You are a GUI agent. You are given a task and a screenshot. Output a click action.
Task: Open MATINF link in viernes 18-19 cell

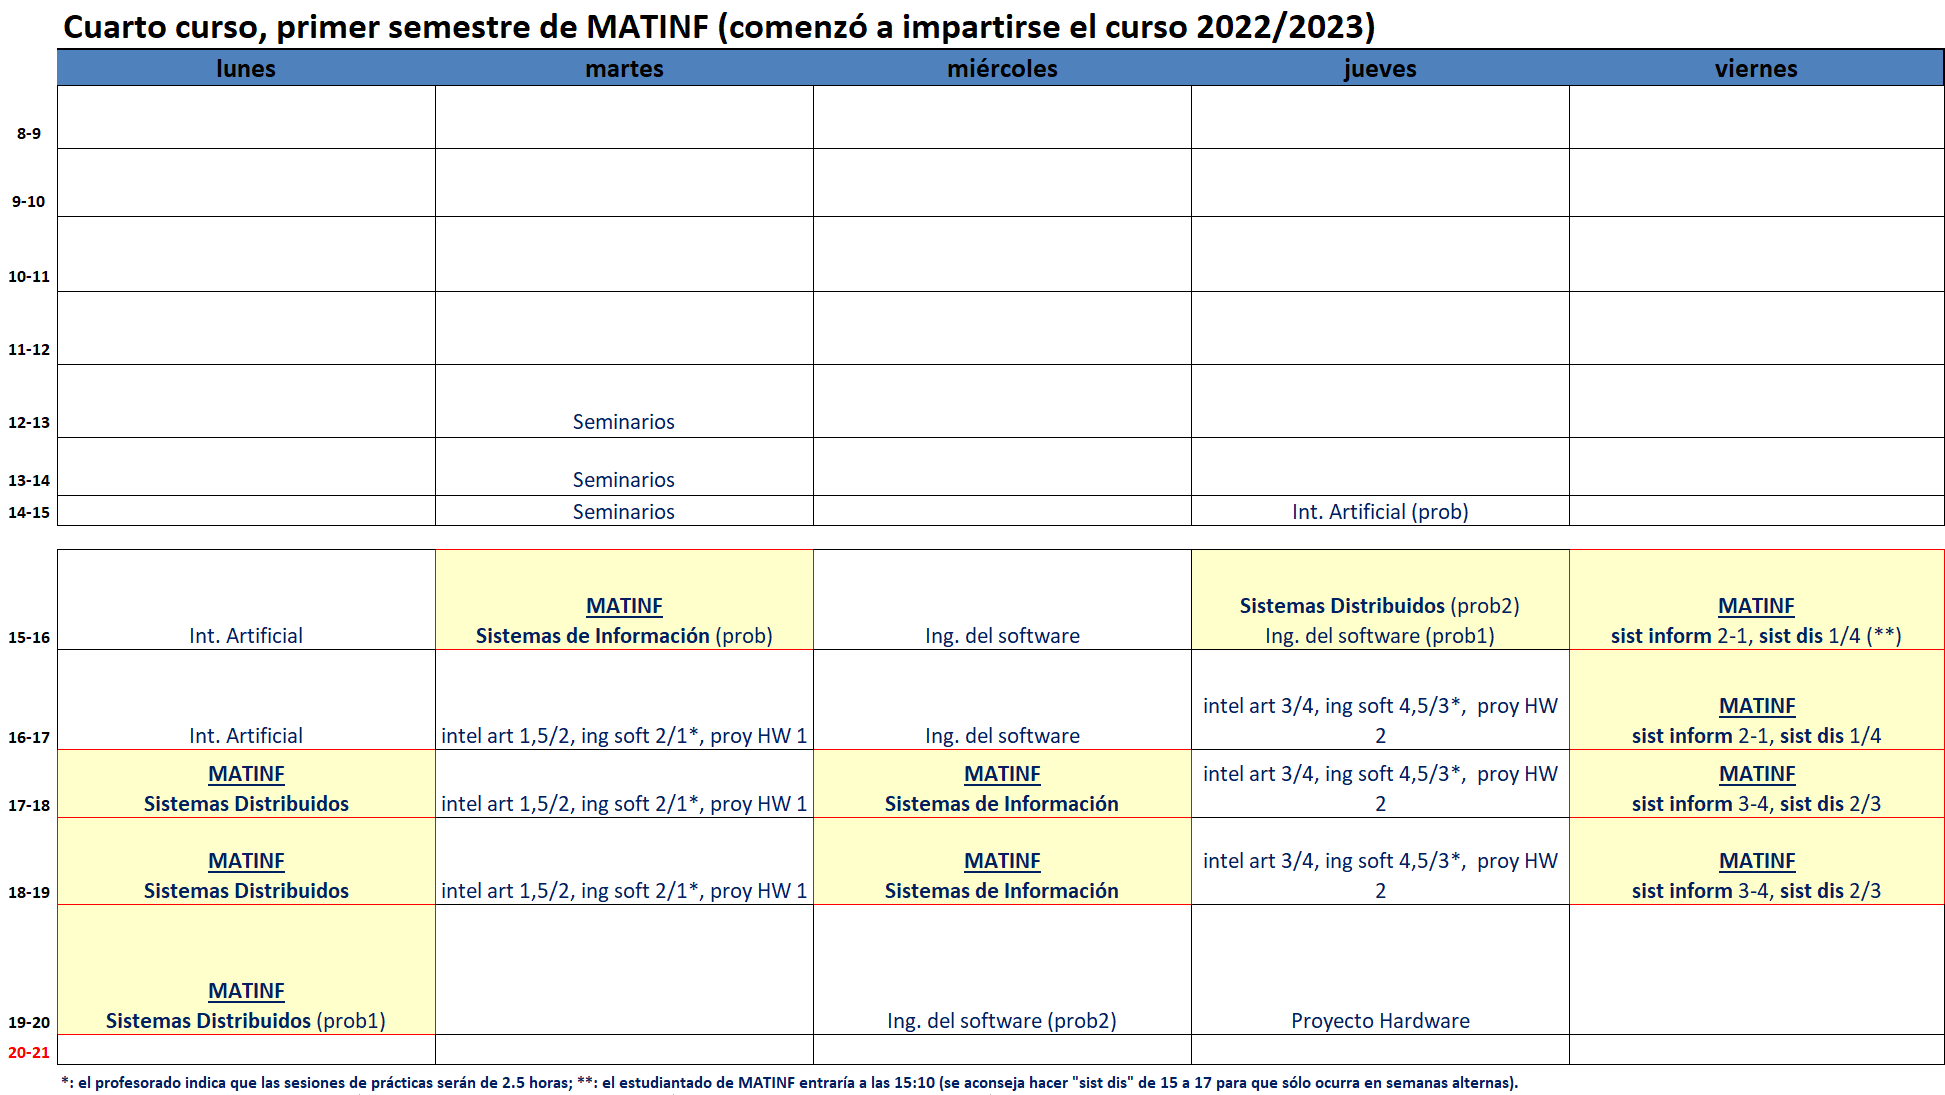[1757, 861]
